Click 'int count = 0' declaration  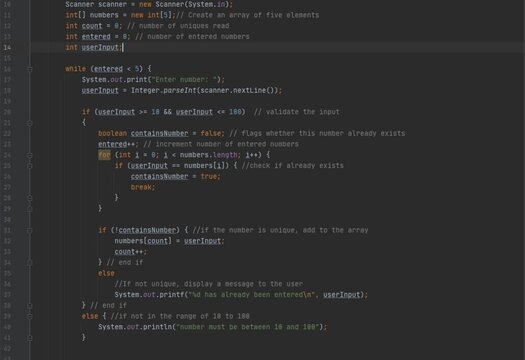pos(92,26)
